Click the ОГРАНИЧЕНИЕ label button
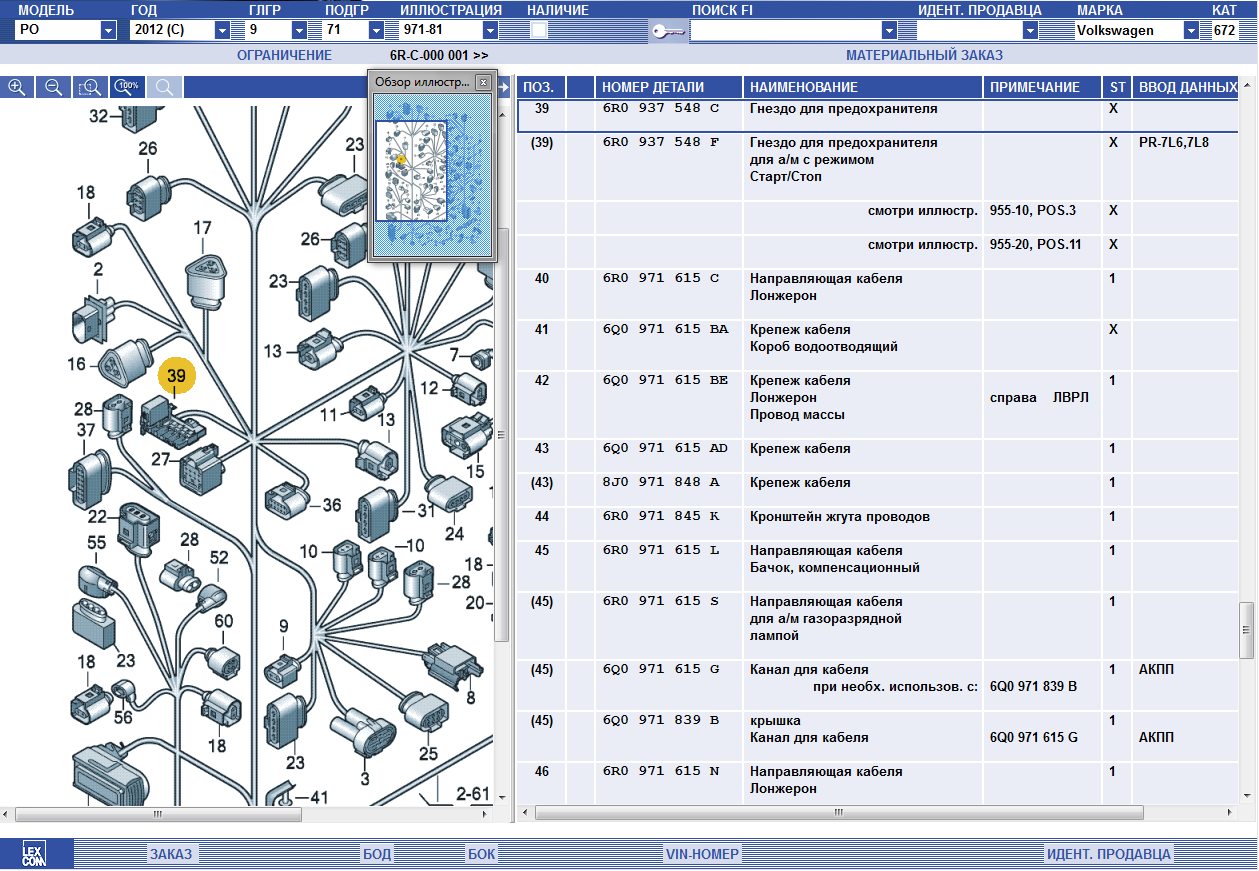Image resolution: width=1259 pixels, height=871 pixels. tap(284, 56)
